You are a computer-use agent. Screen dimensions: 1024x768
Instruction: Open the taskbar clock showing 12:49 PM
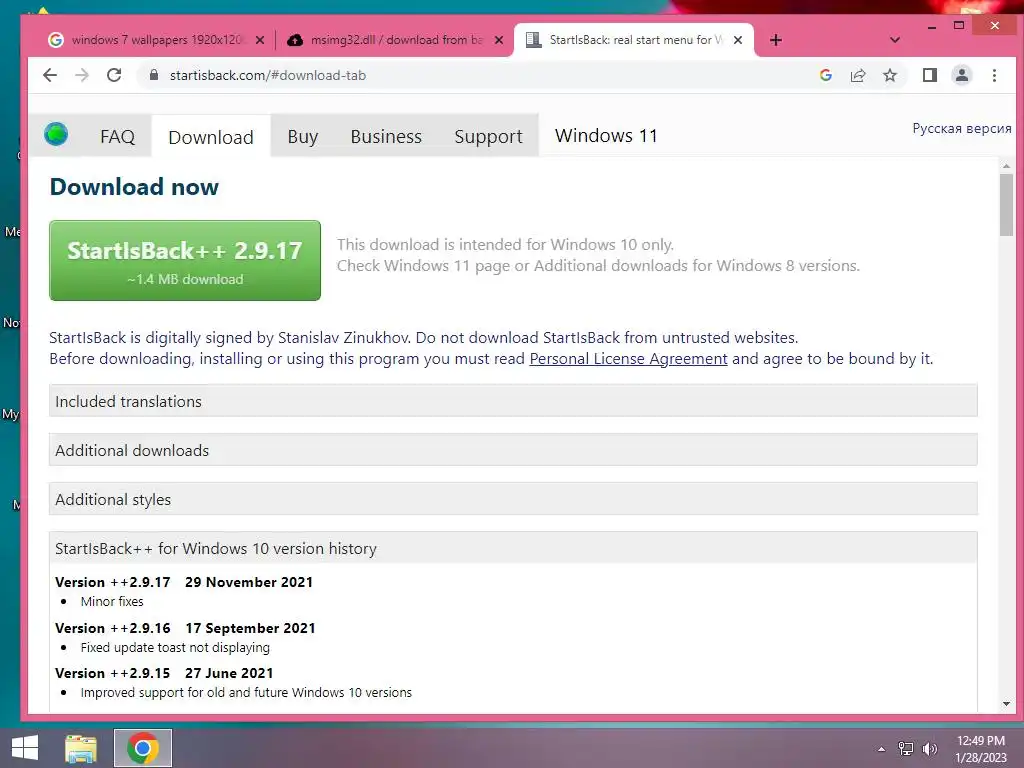click(981, 749)
